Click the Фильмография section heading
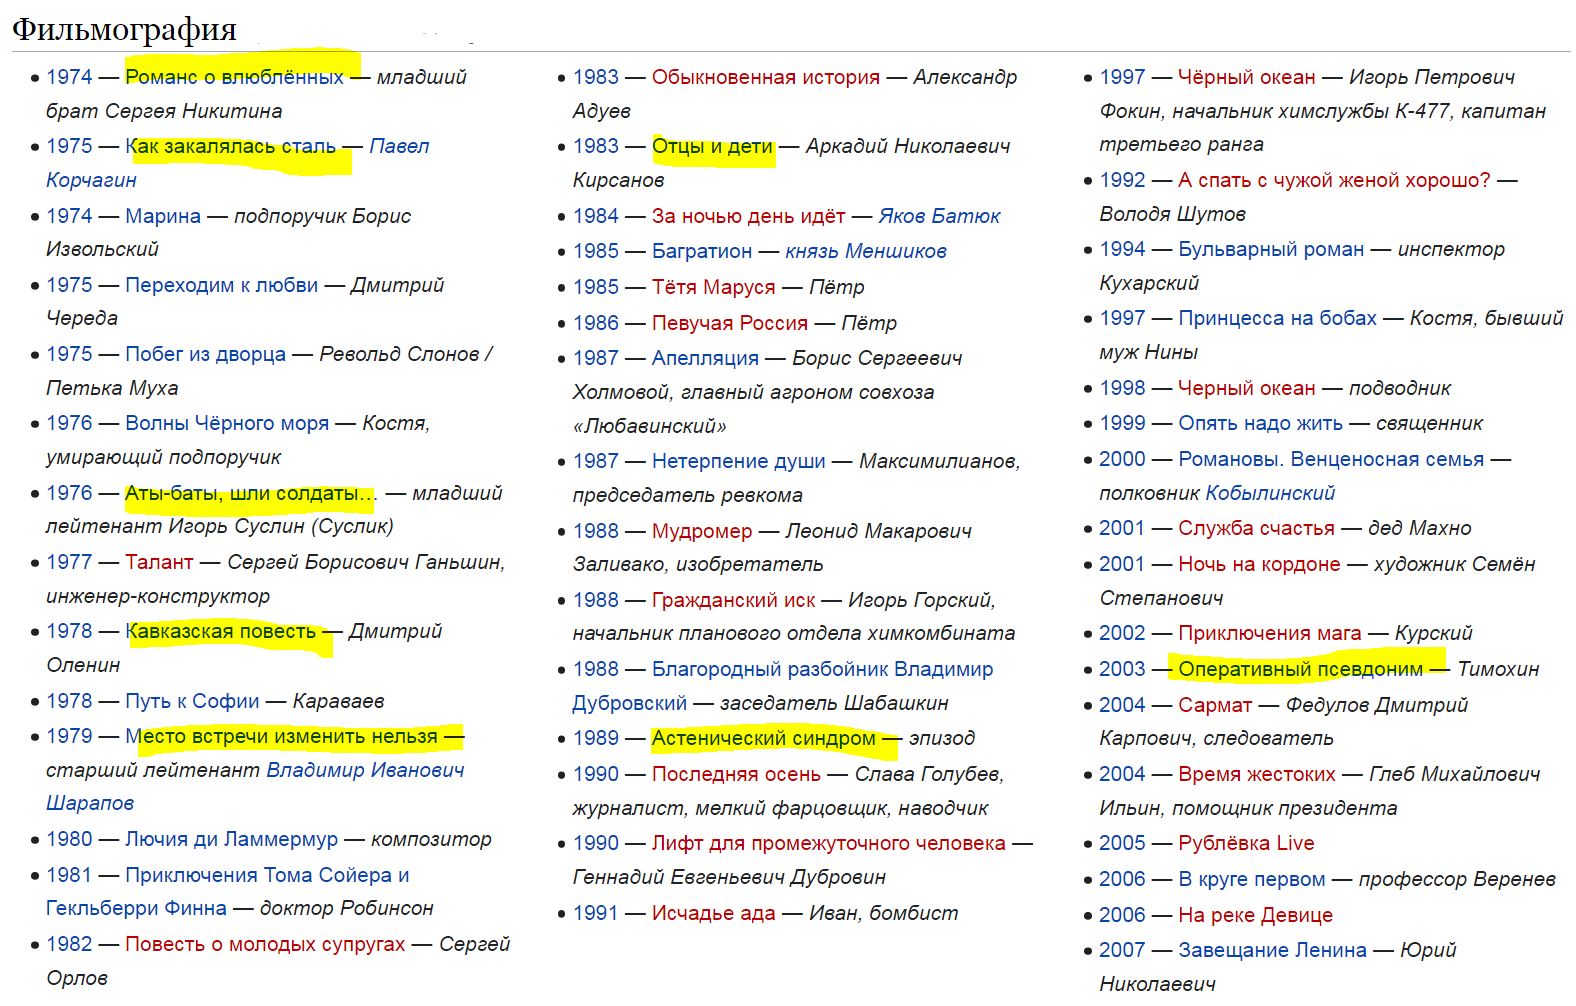 (x=125, y=28)
